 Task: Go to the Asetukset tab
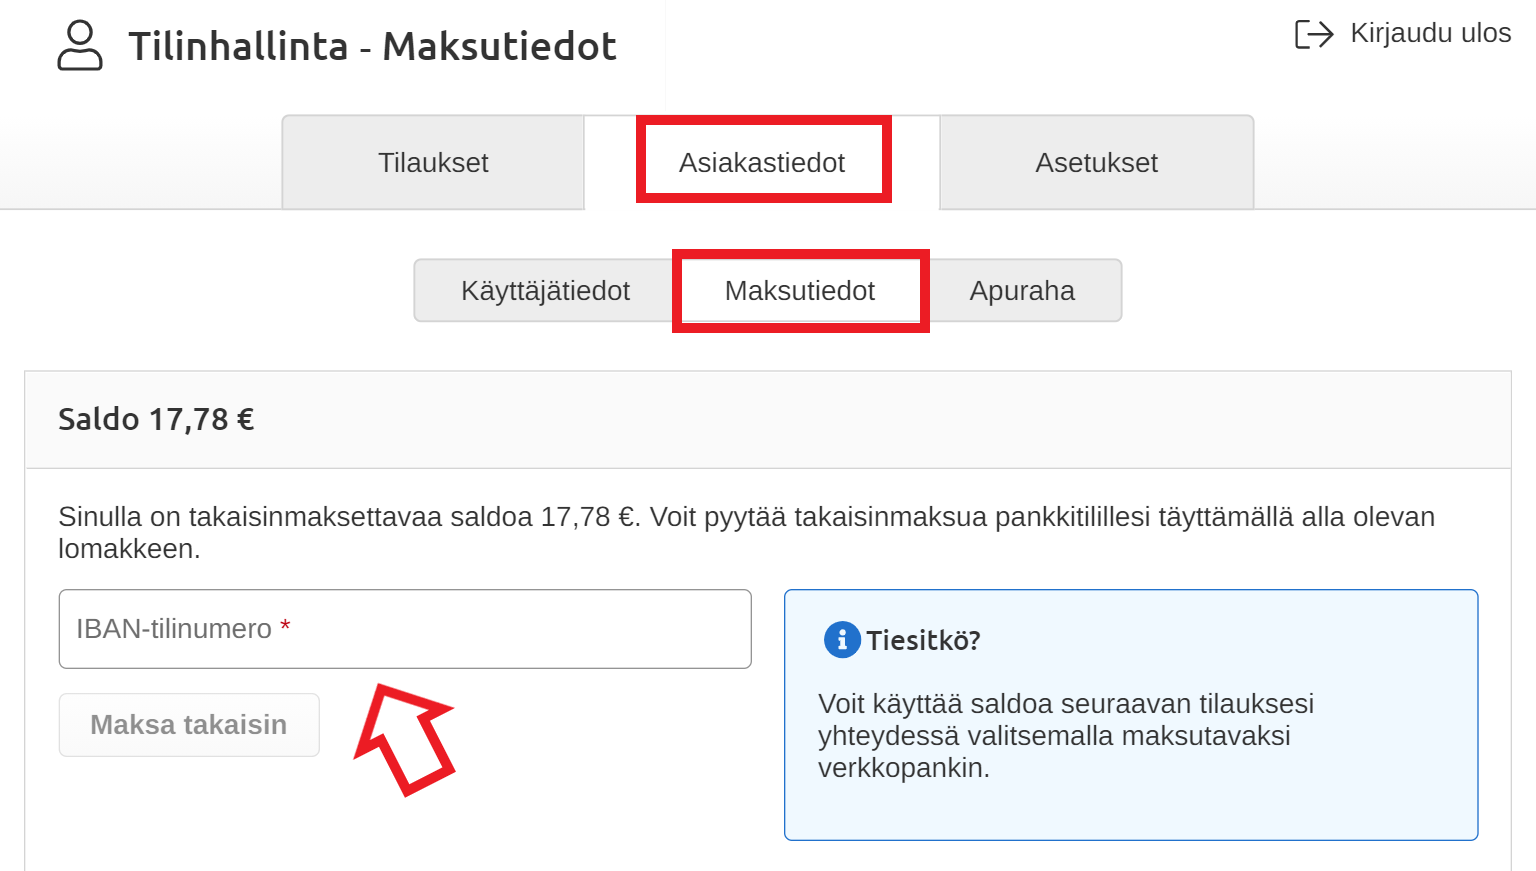(x=1096, y=163)
